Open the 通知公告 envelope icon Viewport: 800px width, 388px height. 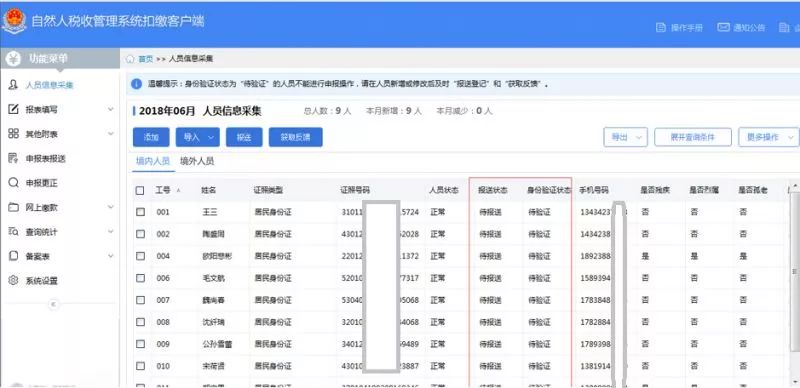(723, 27)
